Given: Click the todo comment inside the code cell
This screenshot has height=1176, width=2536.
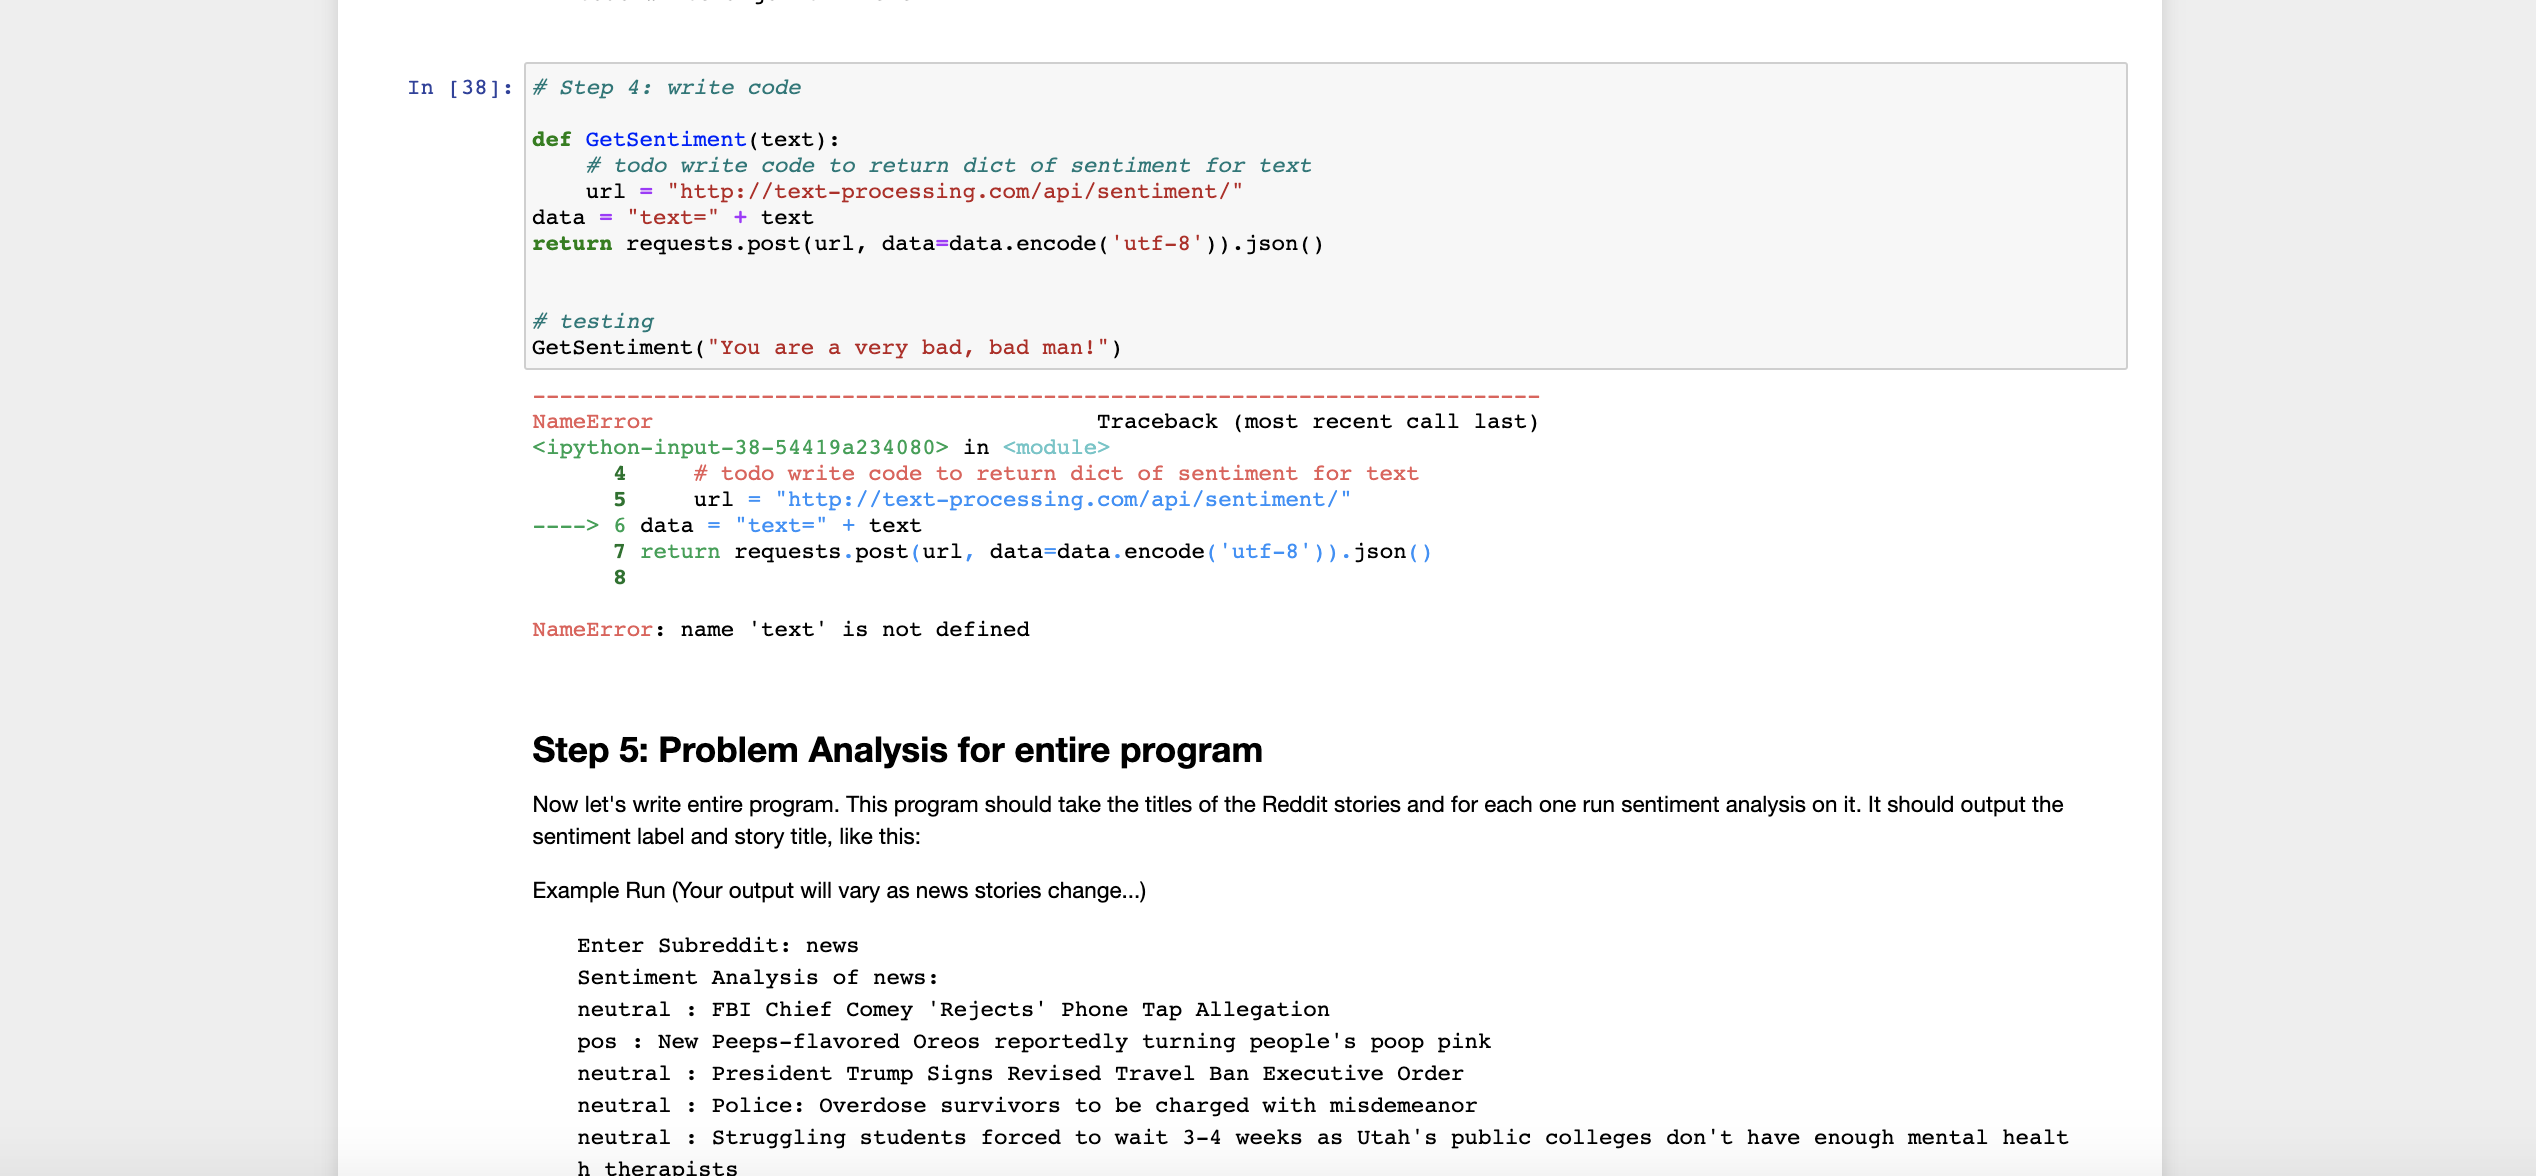Looking at the screenshot, I should click(948, 166).
